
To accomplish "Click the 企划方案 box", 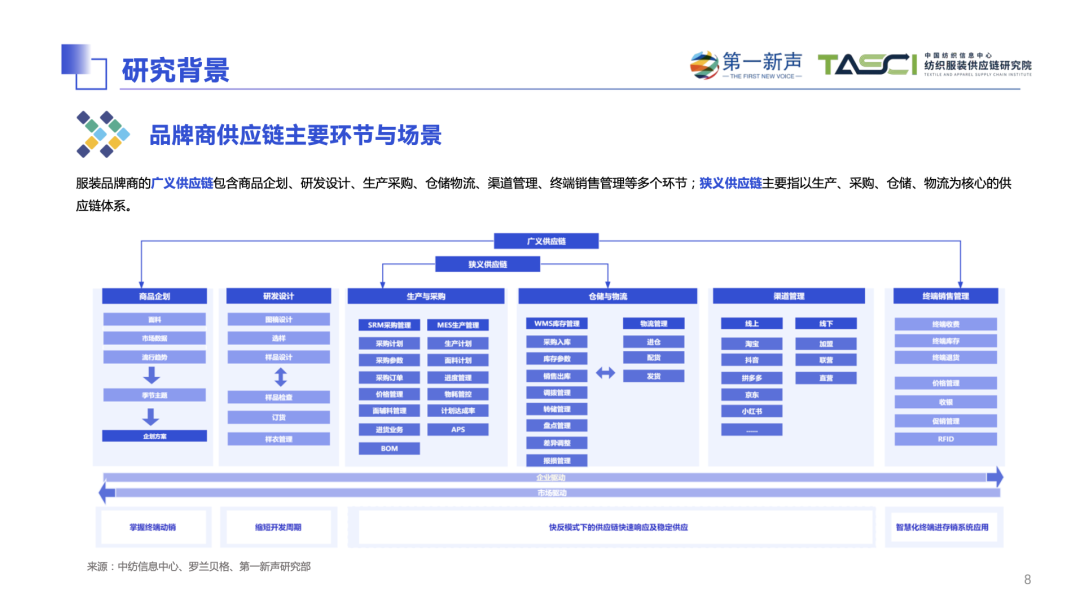I will click(x=154, y=436).
